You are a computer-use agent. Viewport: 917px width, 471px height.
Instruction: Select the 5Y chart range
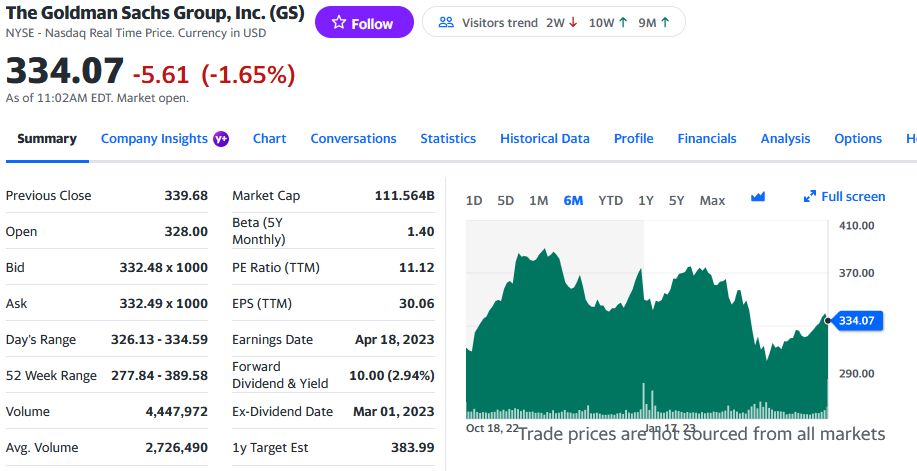[677, 201]
